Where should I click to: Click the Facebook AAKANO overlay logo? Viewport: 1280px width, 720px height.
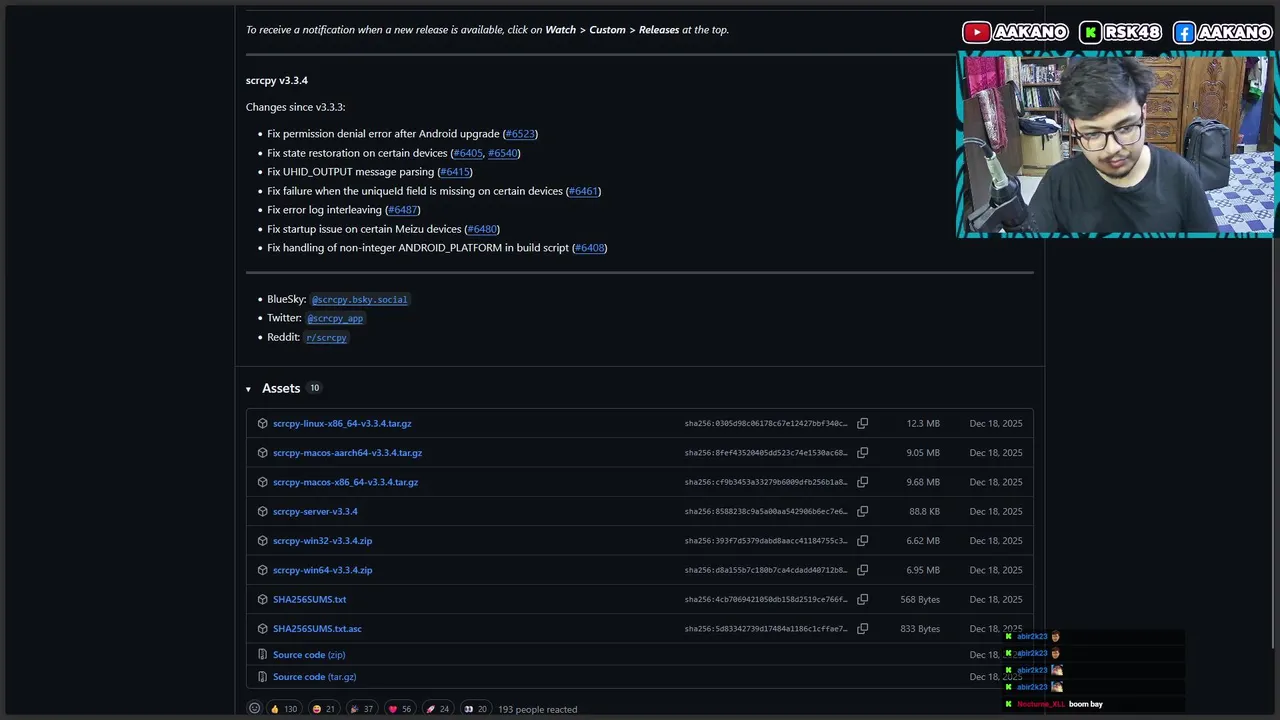(x=1222, y=33)
